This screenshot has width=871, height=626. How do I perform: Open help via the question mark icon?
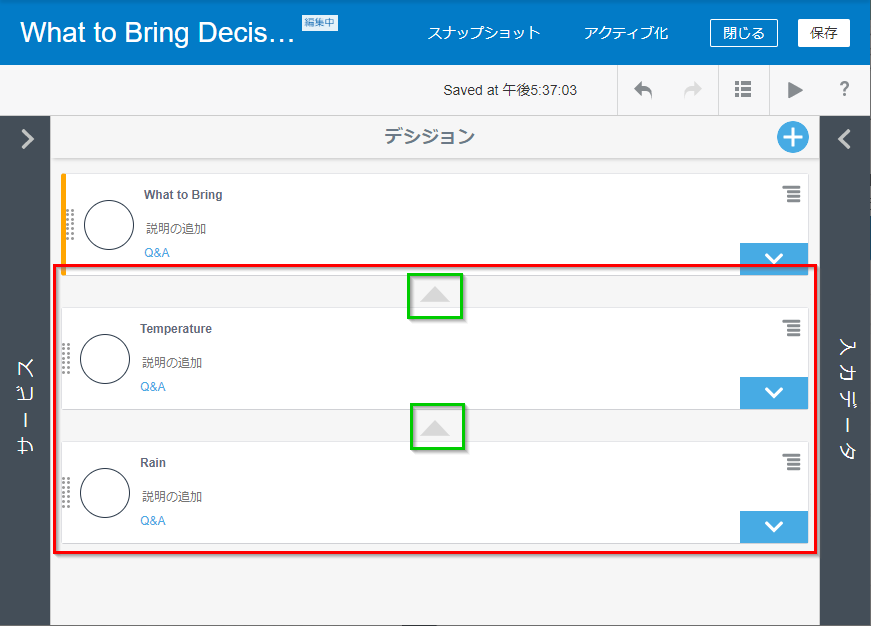(844, 90)
